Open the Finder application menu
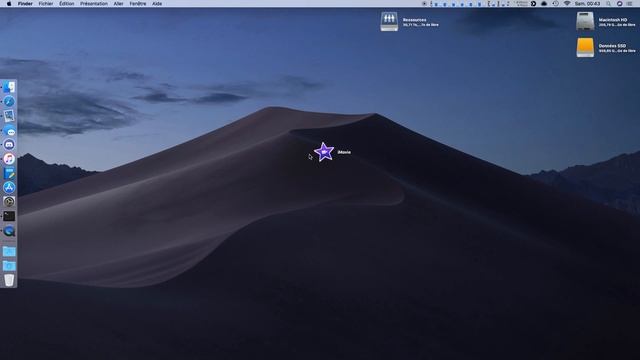Image resolution: width=640 pixels, height=360 pixels. pyautogui.click(x=25, y=4)
